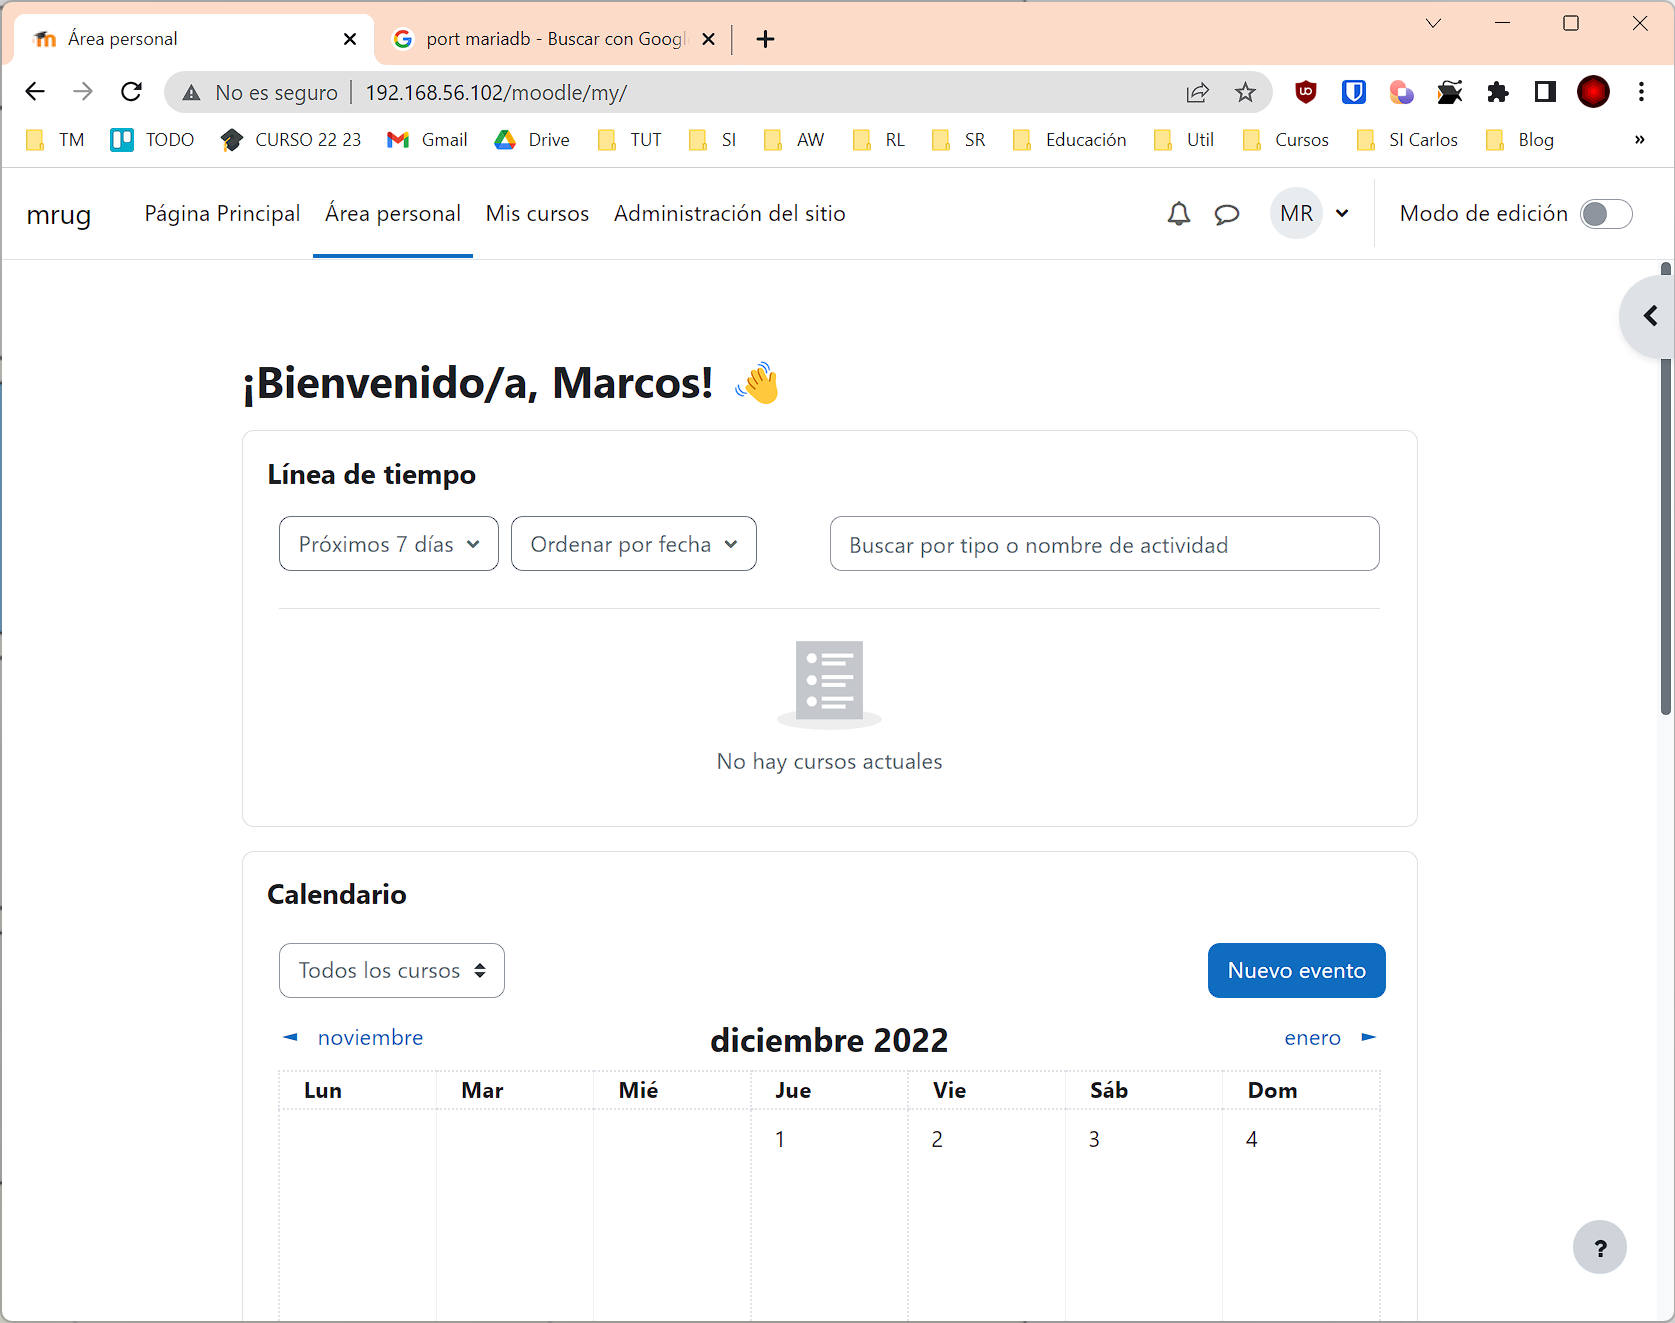Expand the MR user menu
Image resolution: width=1675 pixels, height=1323 pixels.
click(1313, 214)
